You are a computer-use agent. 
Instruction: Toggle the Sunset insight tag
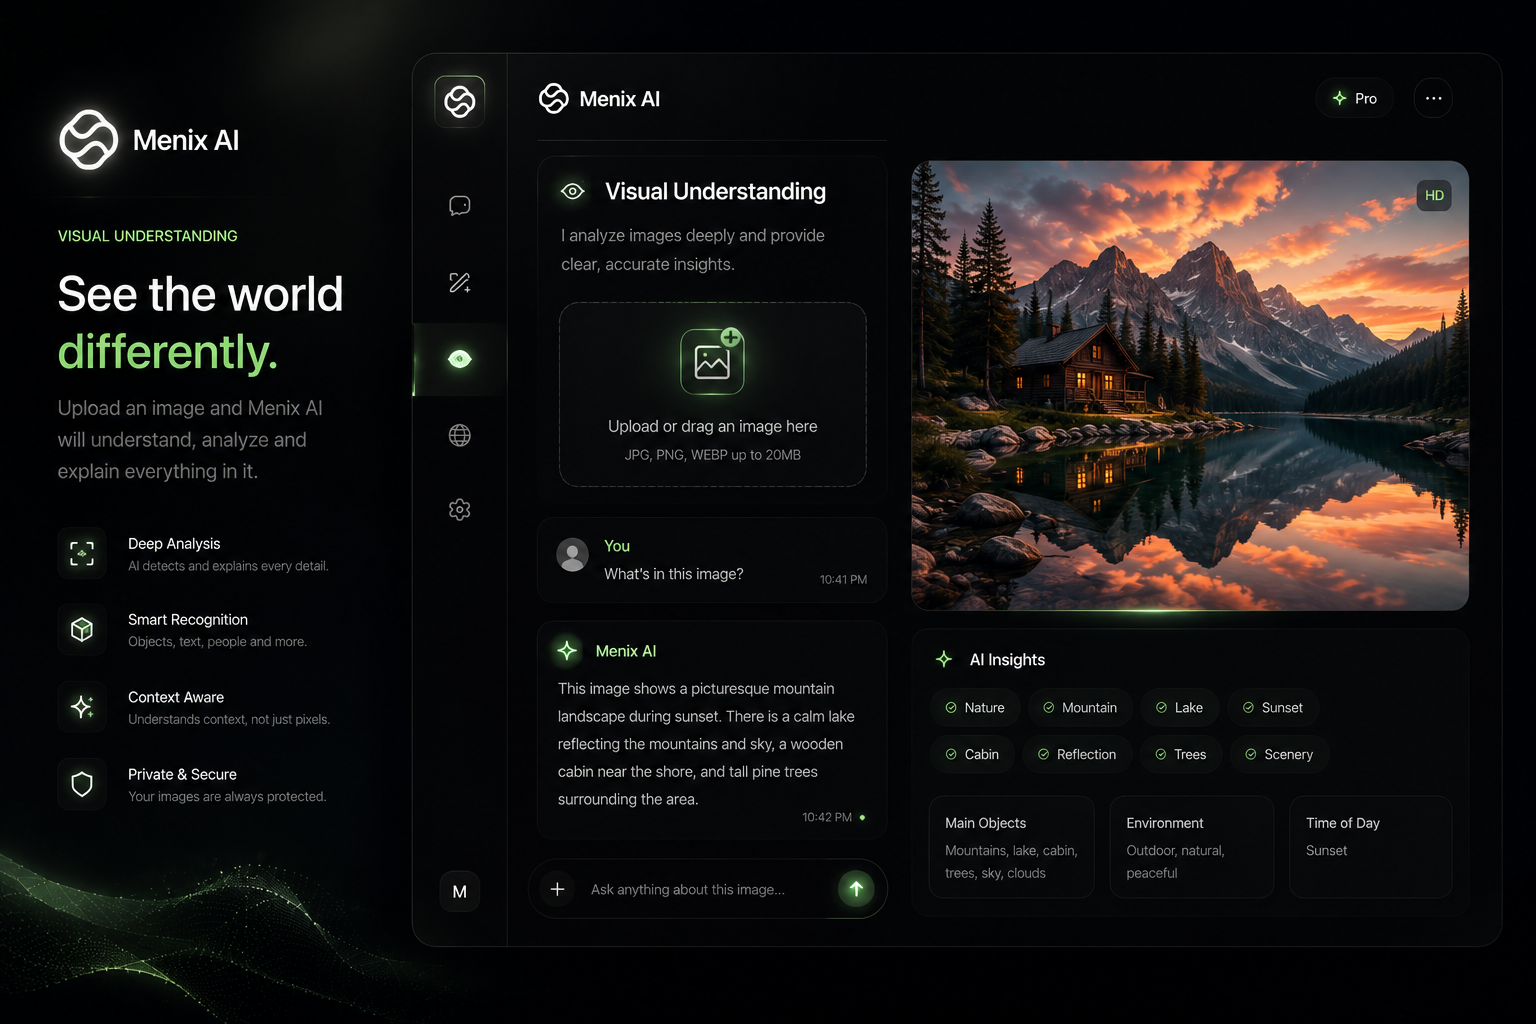pos(1273,707)
